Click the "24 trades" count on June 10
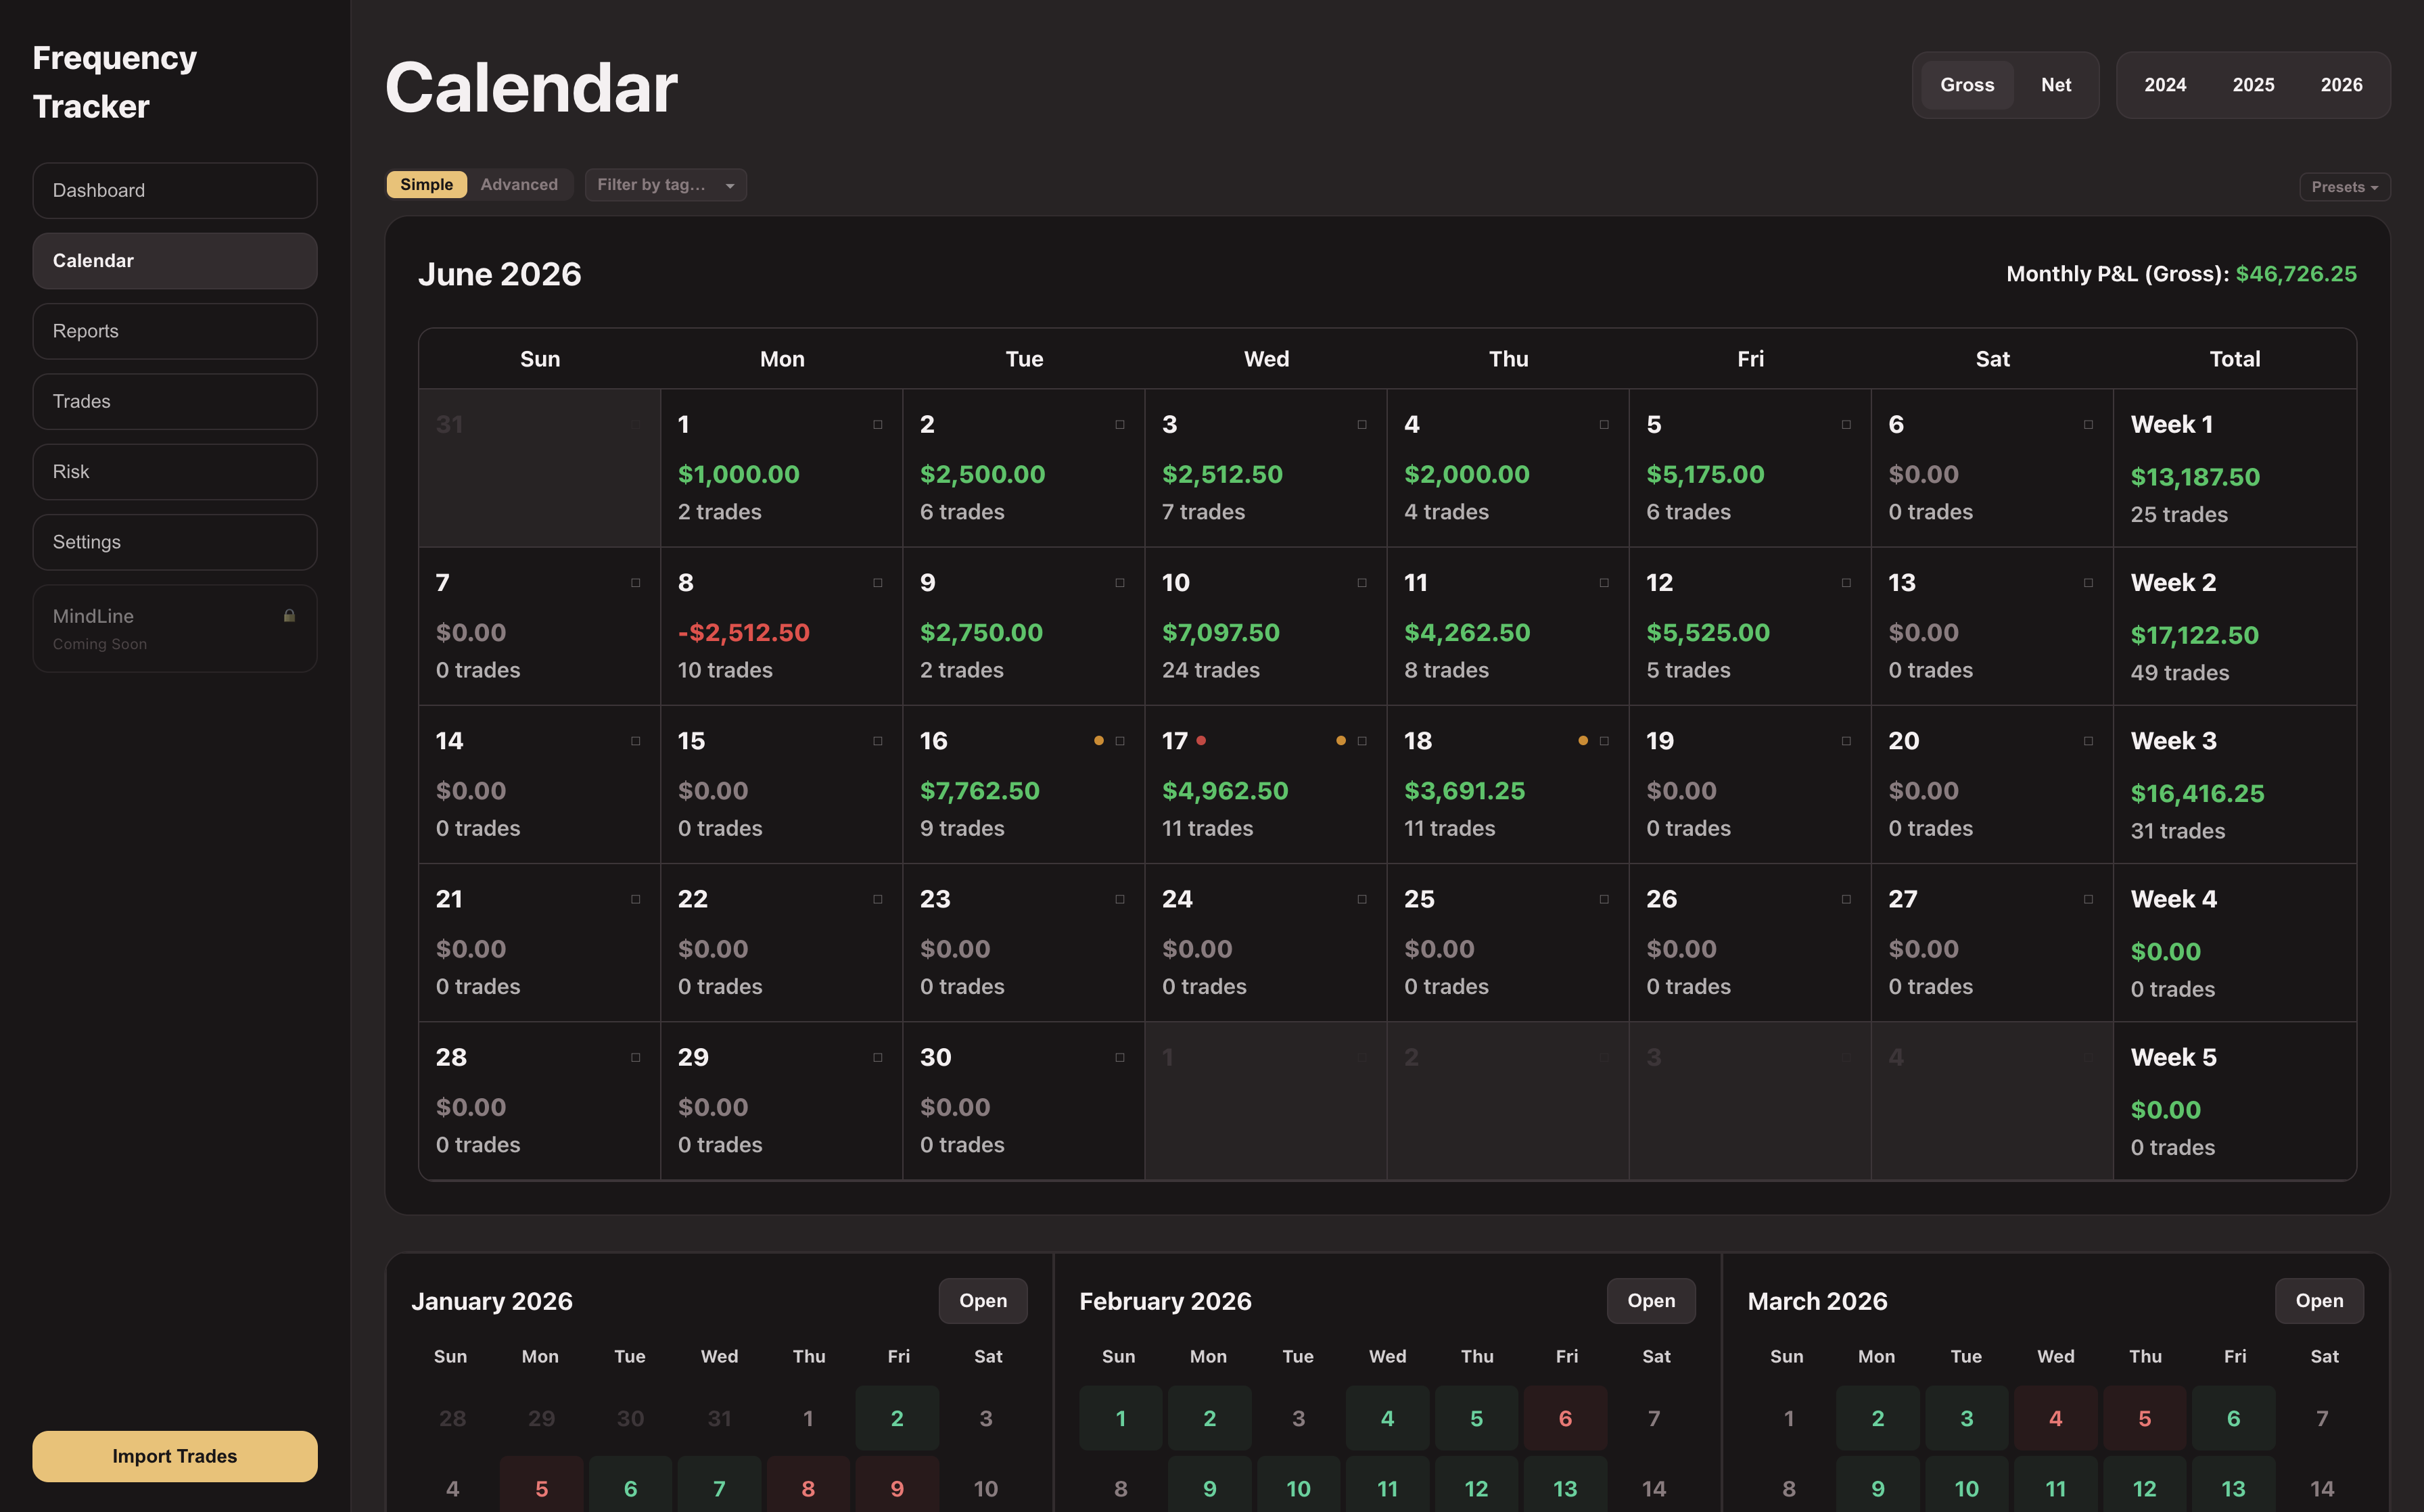2424x1512 pixels. [1210, 671]
